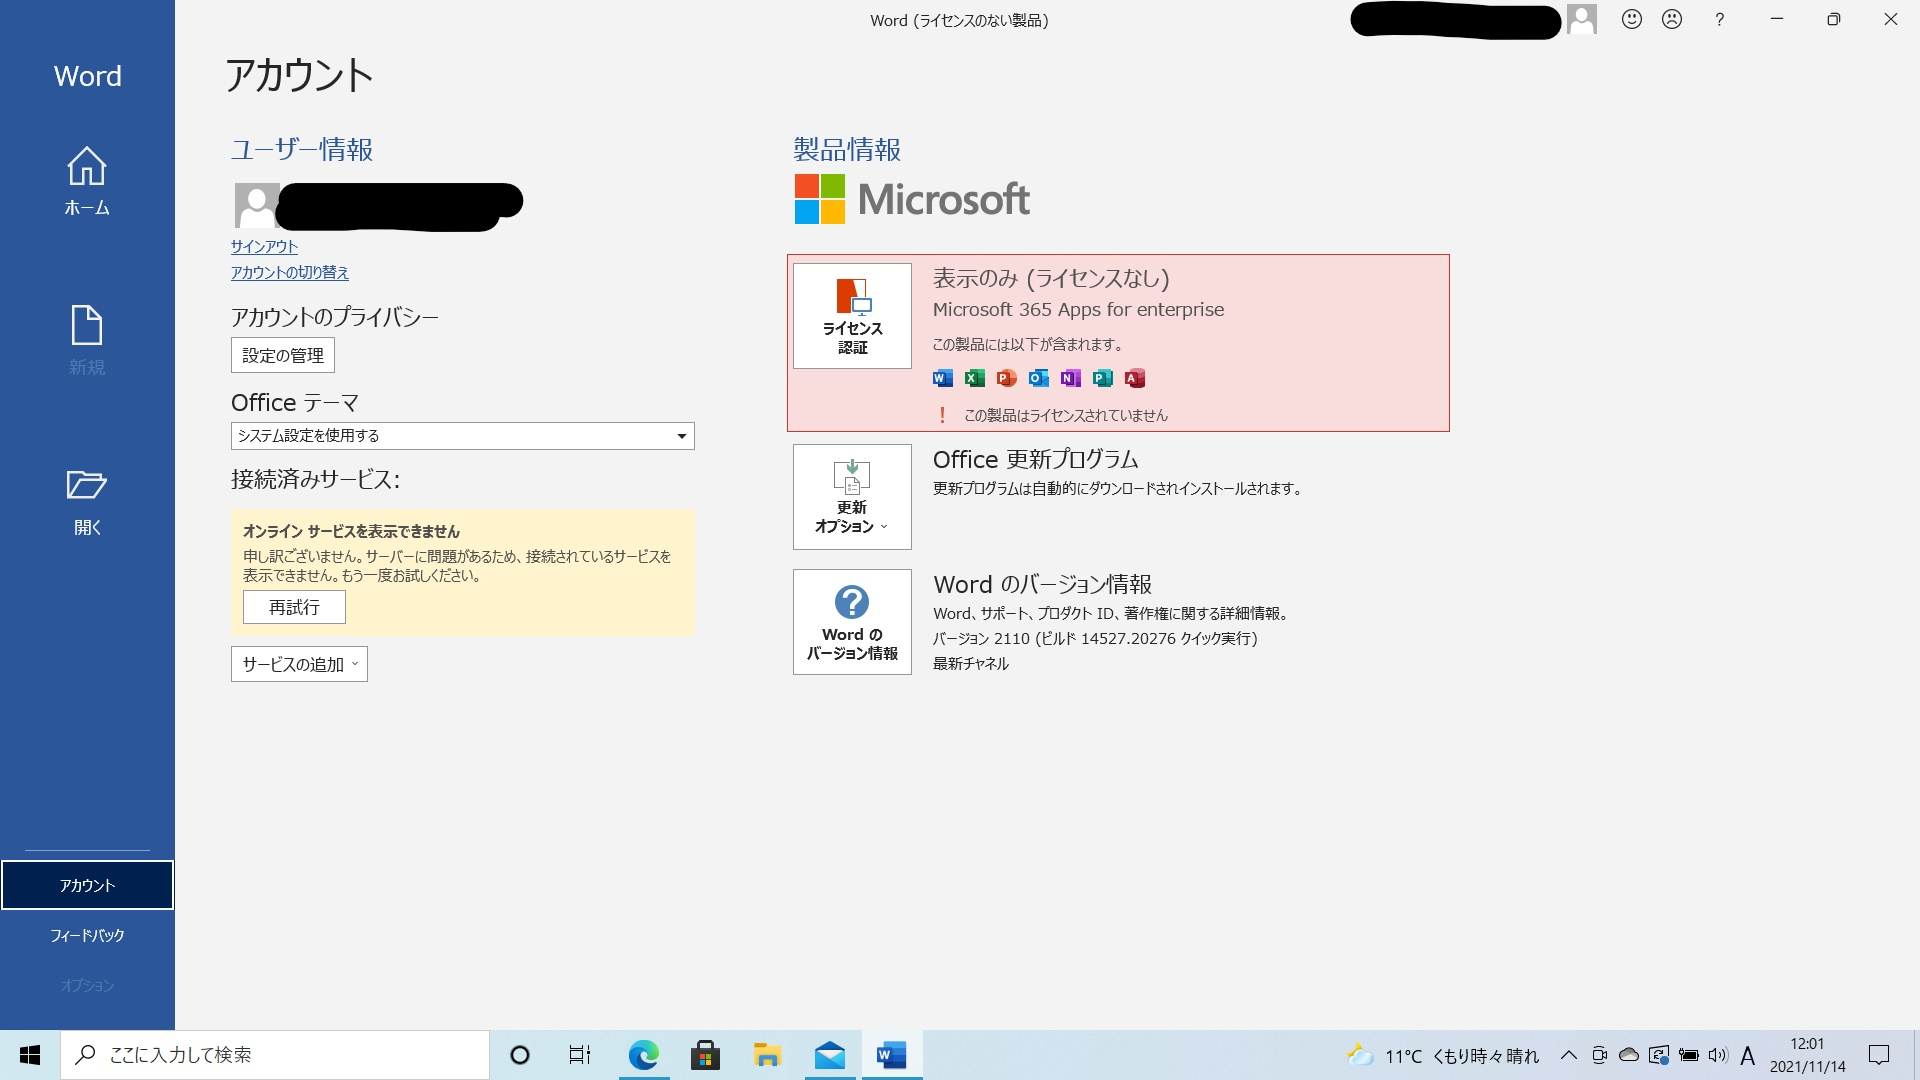This screenshot has width=1920, height=1080.
Task: Open Microsoft Edge from the taskbar
Action: point(643,1055)
